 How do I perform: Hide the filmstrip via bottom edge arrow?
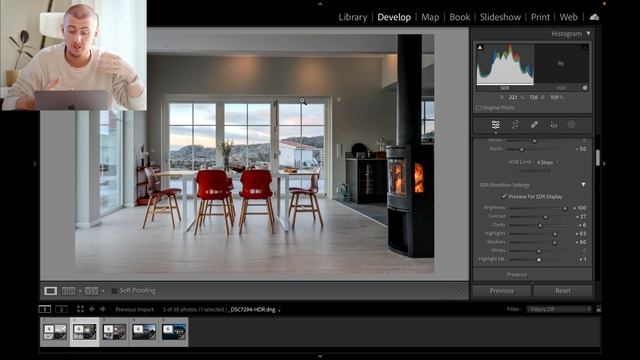tap(320, 356)
